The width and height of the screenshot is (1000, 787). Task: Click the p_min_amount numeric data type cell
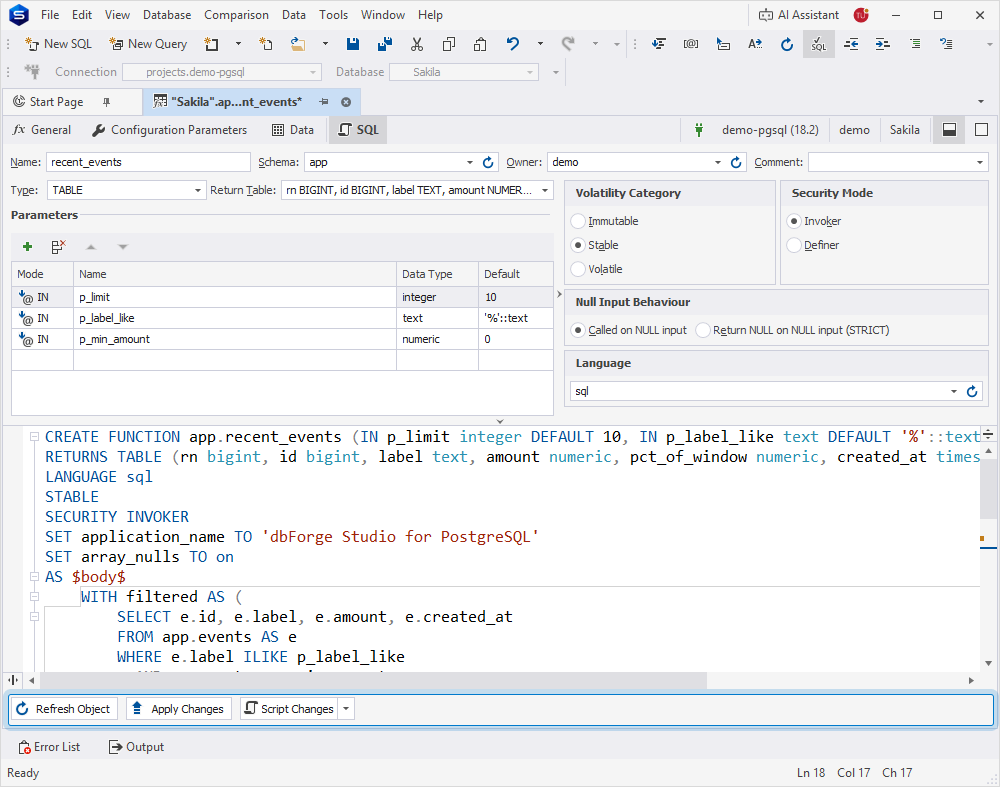click(x=437, y=339)
